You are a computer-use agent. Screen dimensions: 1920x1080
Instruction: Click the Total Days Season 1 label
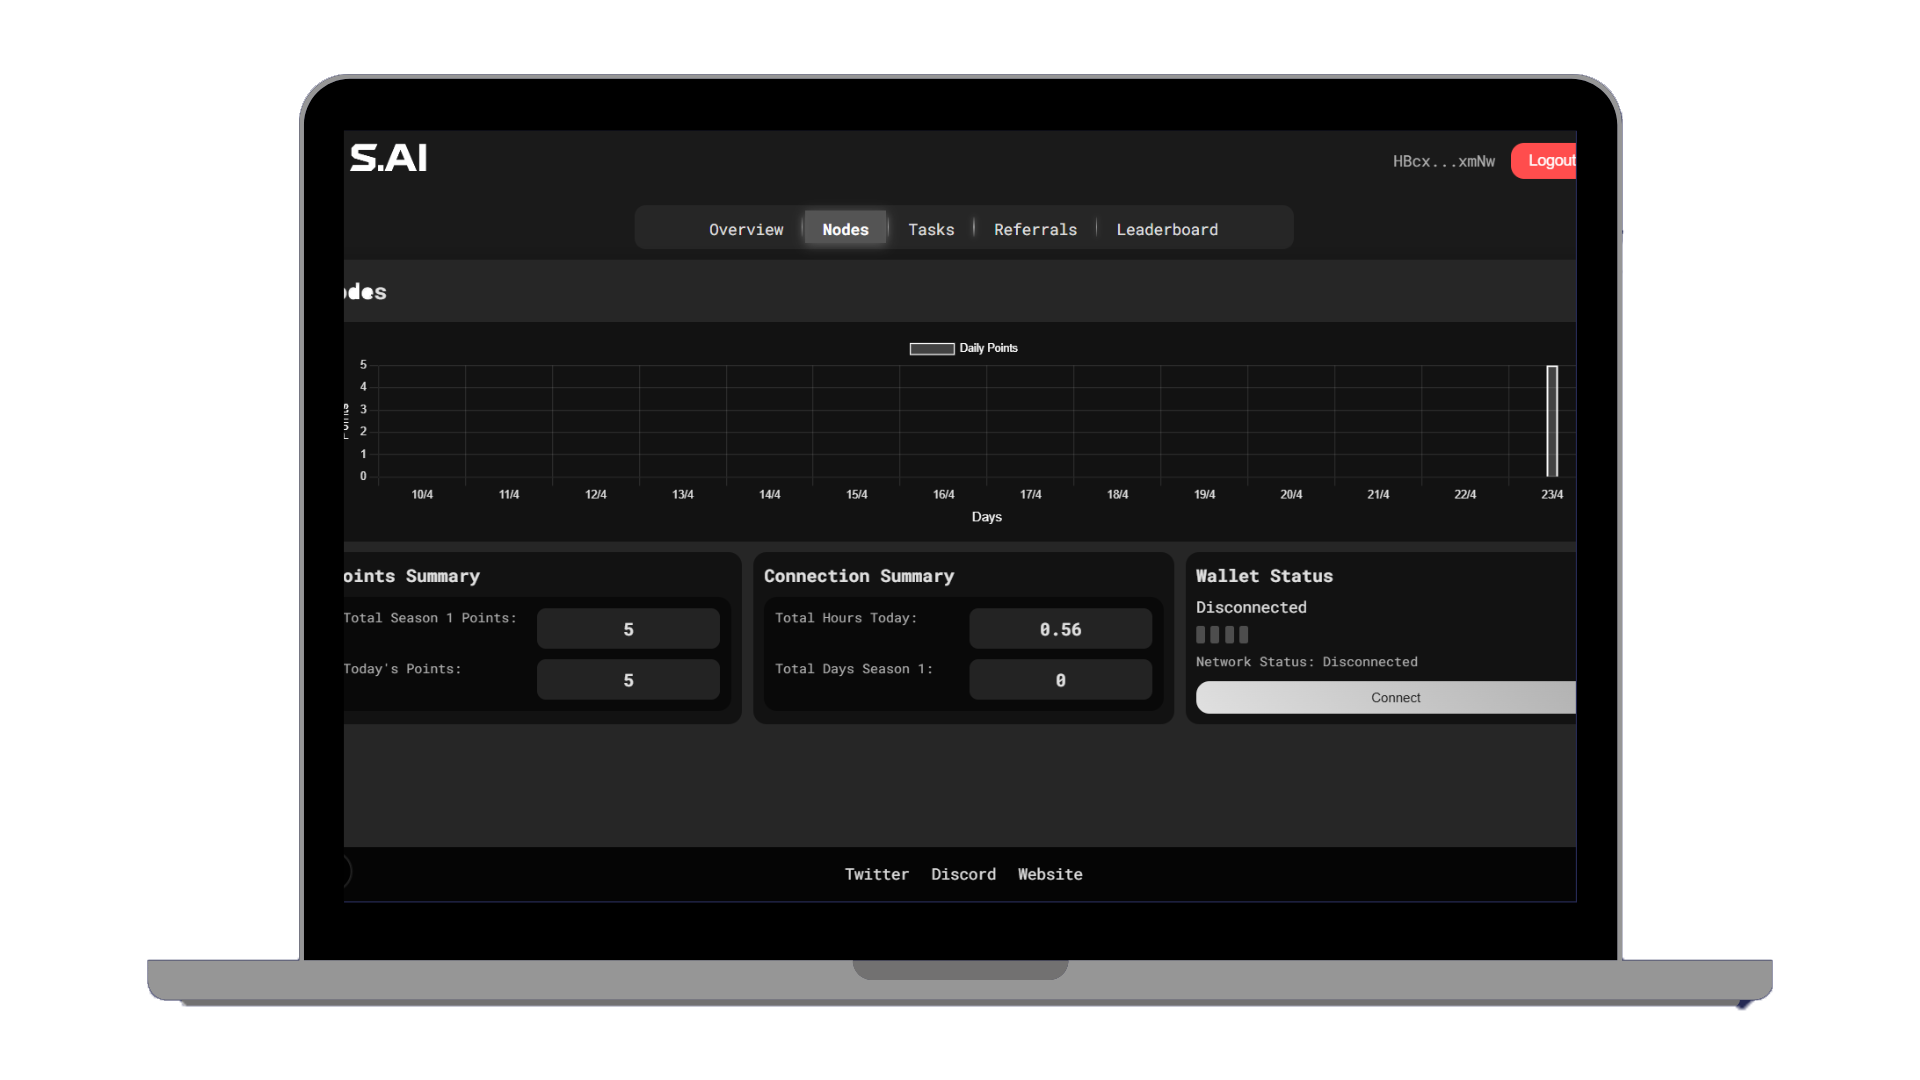tap(853, 669)
